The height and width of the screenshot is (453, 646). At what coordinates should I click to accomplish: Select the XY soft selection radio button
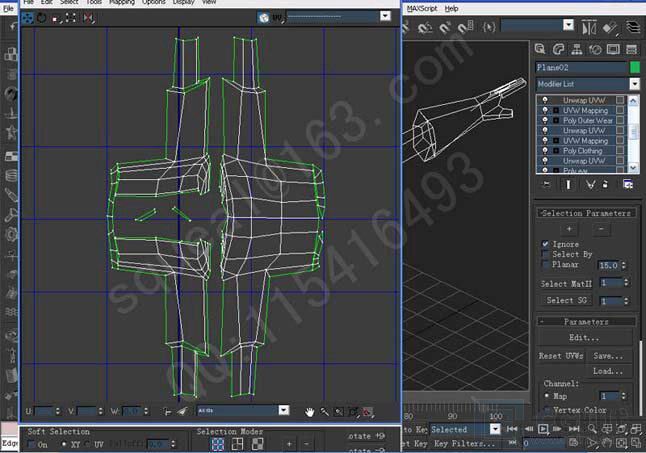64,444
